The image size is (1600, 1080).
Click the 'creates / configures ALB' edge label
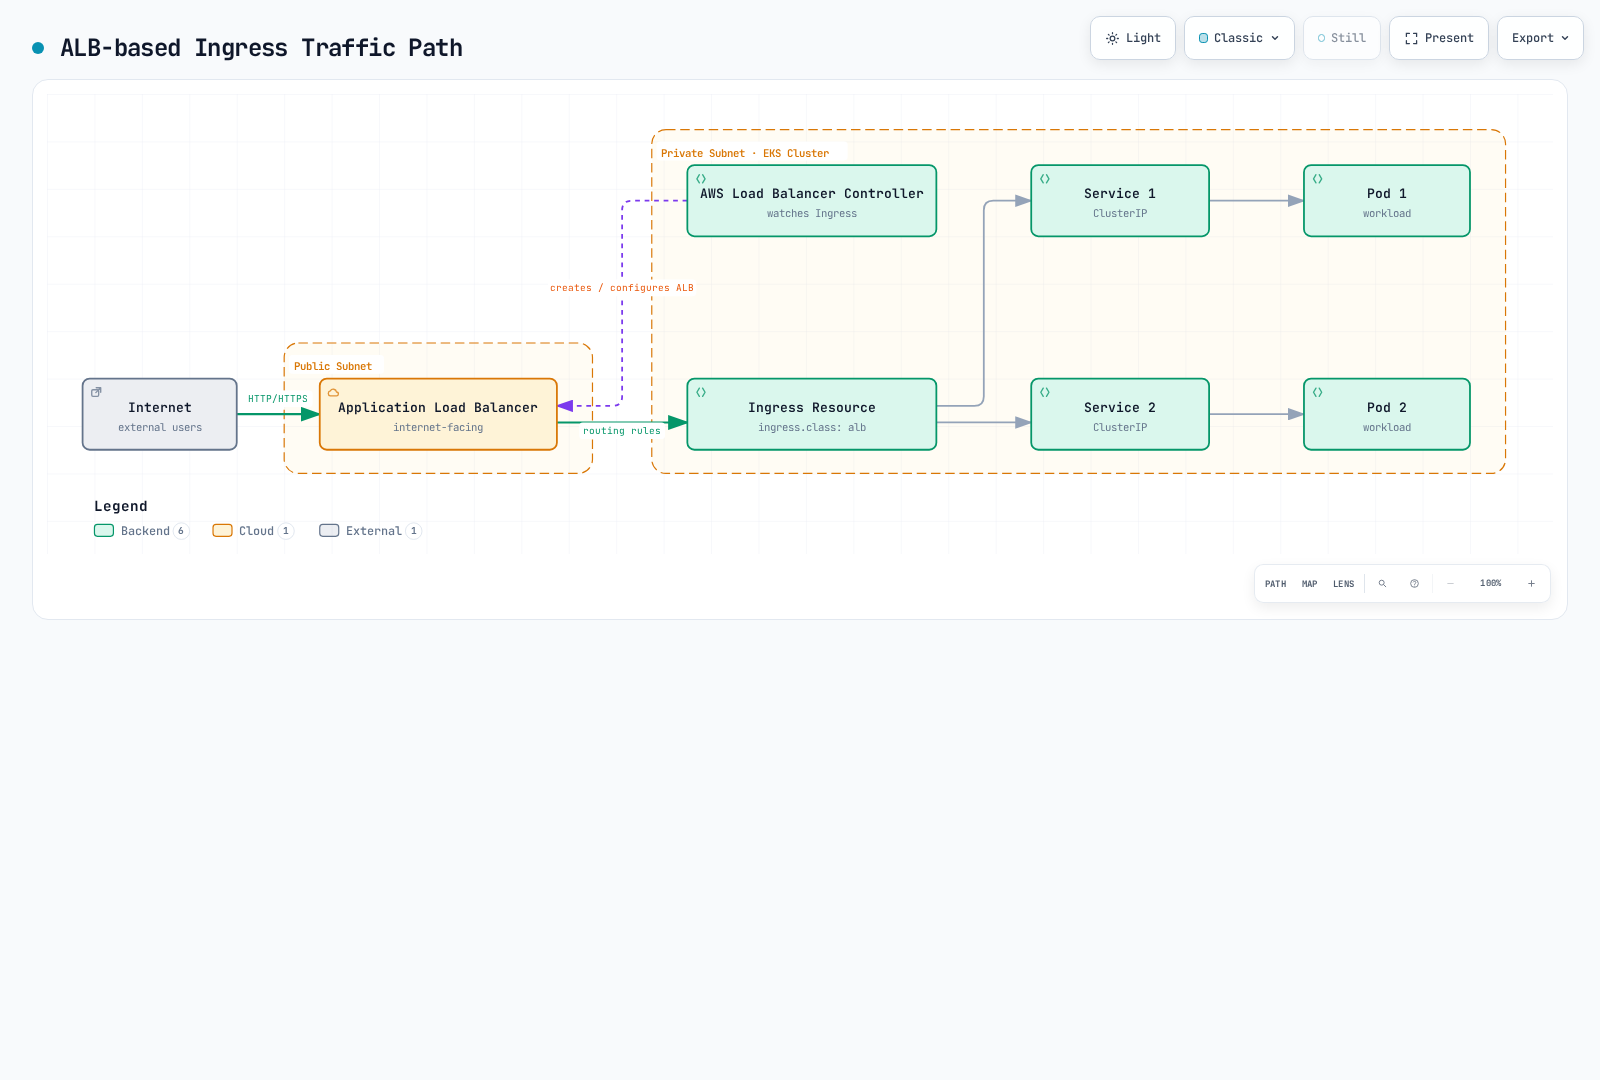pos(622,288)
